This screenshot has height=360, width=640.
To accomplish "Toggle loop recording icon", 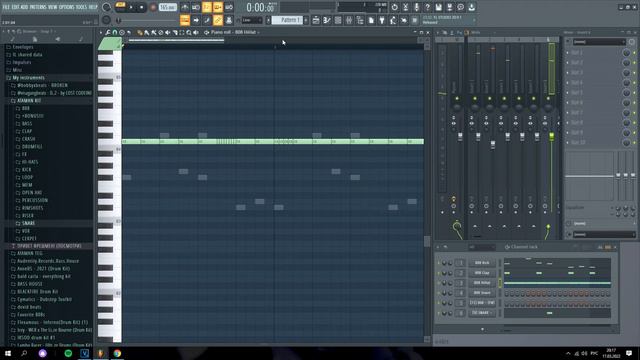I will tap(229, 7).
